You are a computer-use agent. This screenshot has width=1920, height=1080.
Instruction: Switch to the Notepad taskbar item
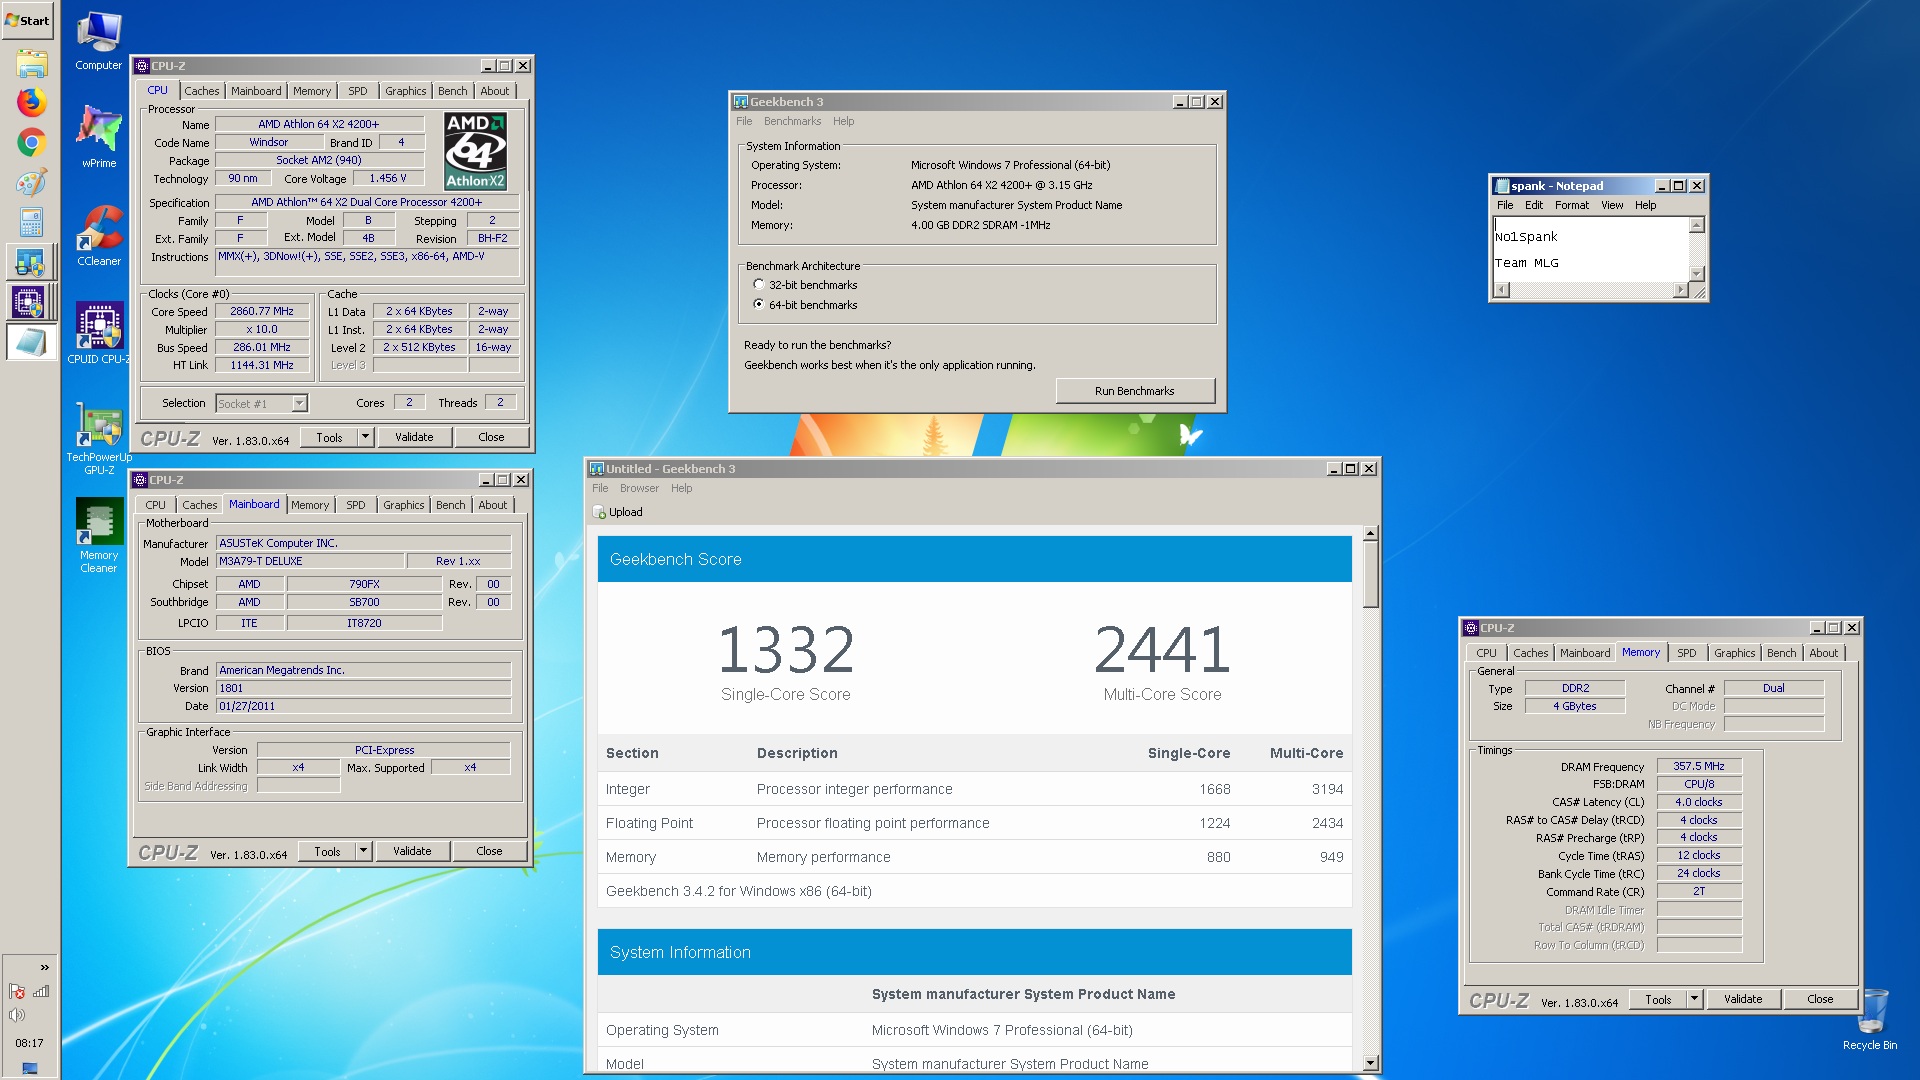coord(31,342)
